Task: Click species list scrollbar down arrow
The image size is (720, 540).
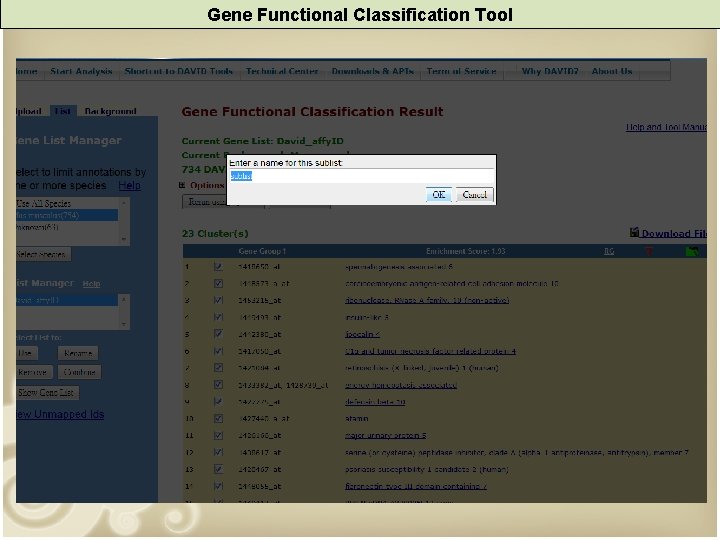Action: pyautogui.click(x=124, y=239)
